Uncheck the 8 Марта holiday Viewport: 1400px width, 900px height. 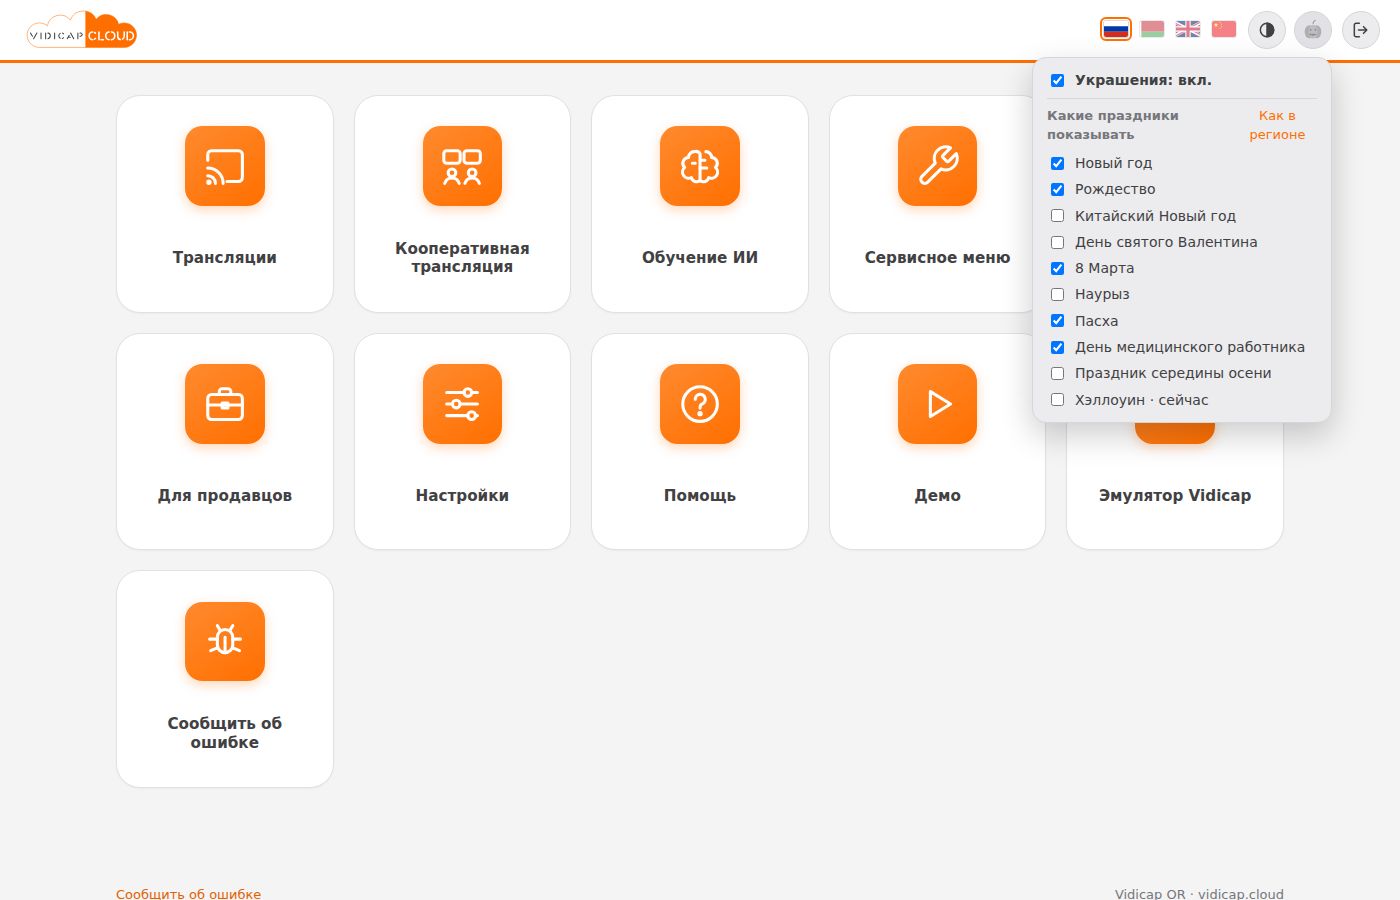(1057, 268)
